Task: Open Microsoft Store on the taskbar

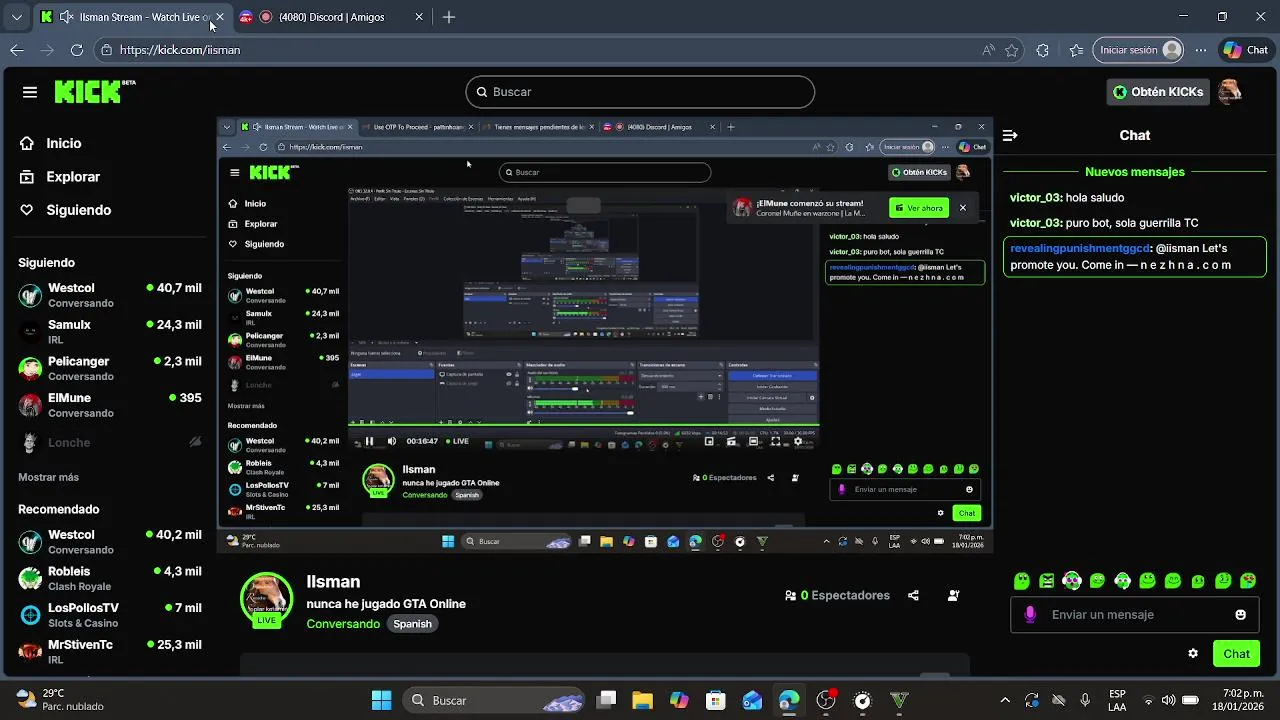Action: click(715, 700)
